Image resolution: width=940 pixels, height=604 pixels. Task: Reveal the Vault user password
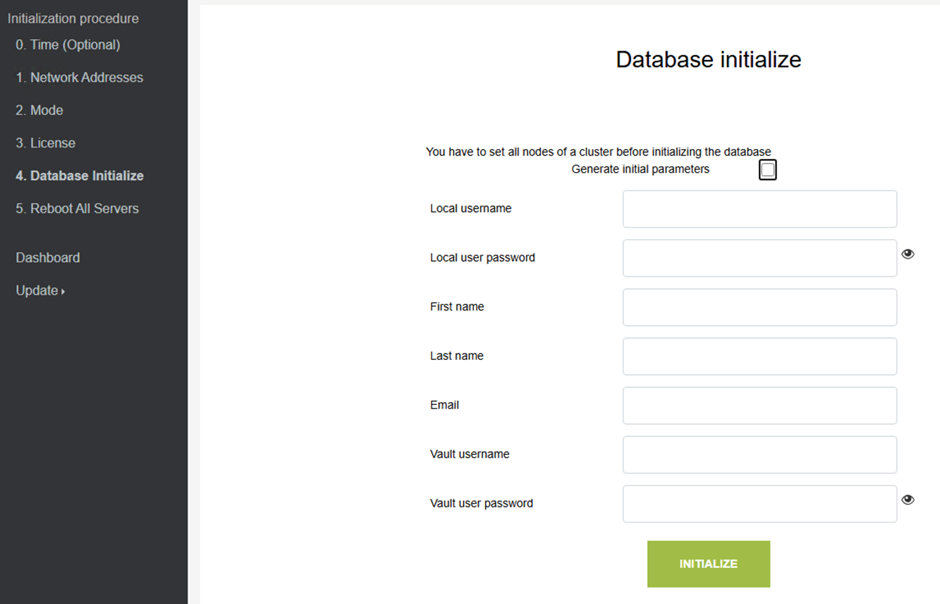pyautogui.click(x=908, y=500)
